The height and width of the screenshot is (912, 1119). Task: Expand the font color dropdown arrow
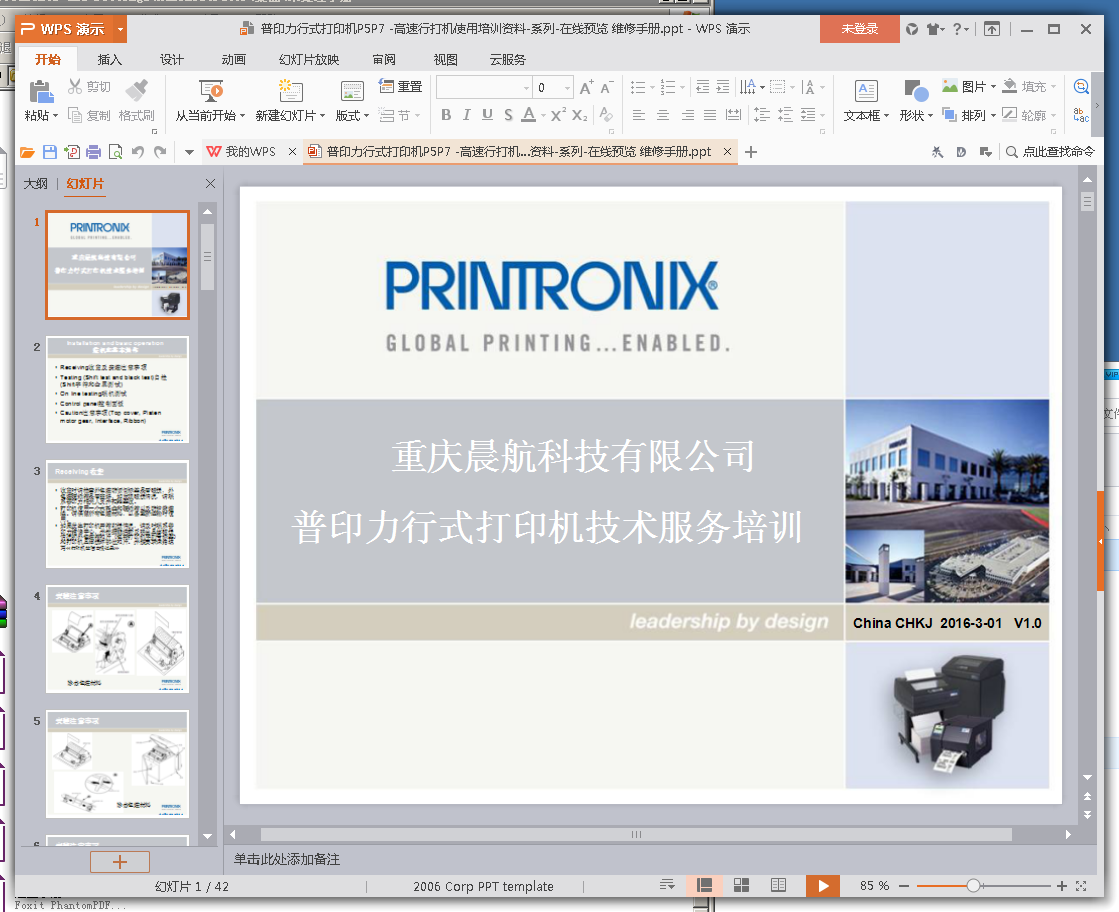pyautogui.click(x=543, y=115)
